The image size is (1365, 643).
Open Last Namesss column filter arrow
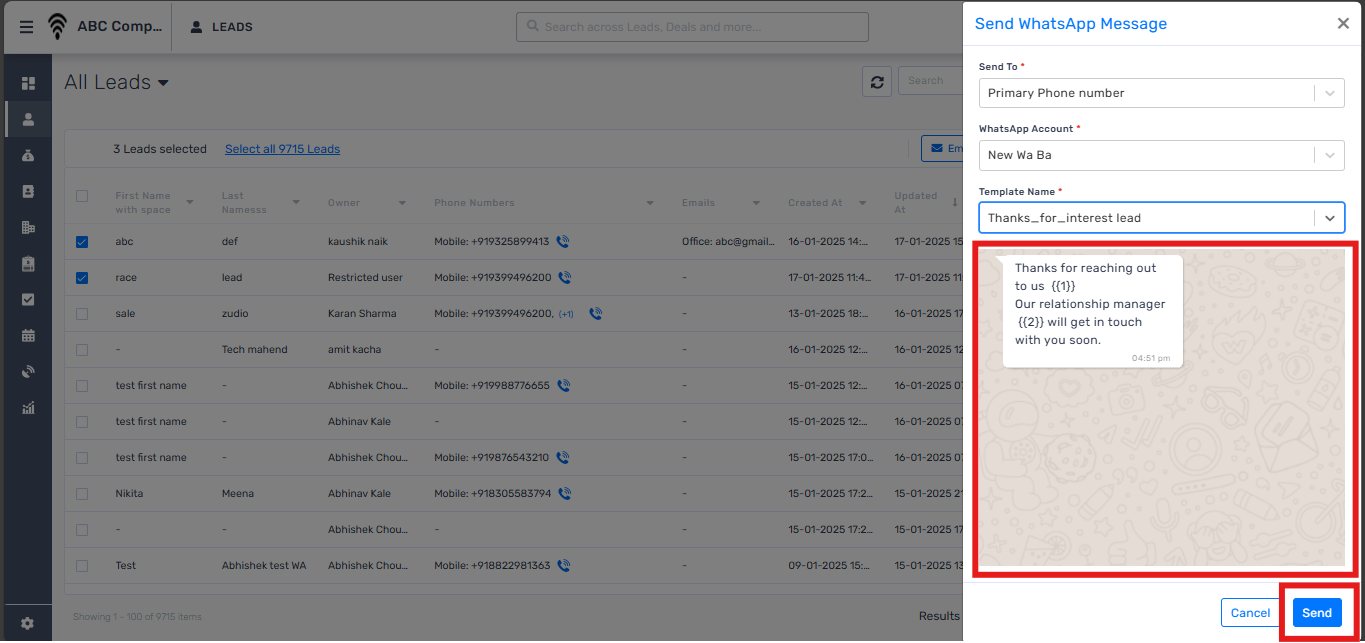[x=296, y=203]
